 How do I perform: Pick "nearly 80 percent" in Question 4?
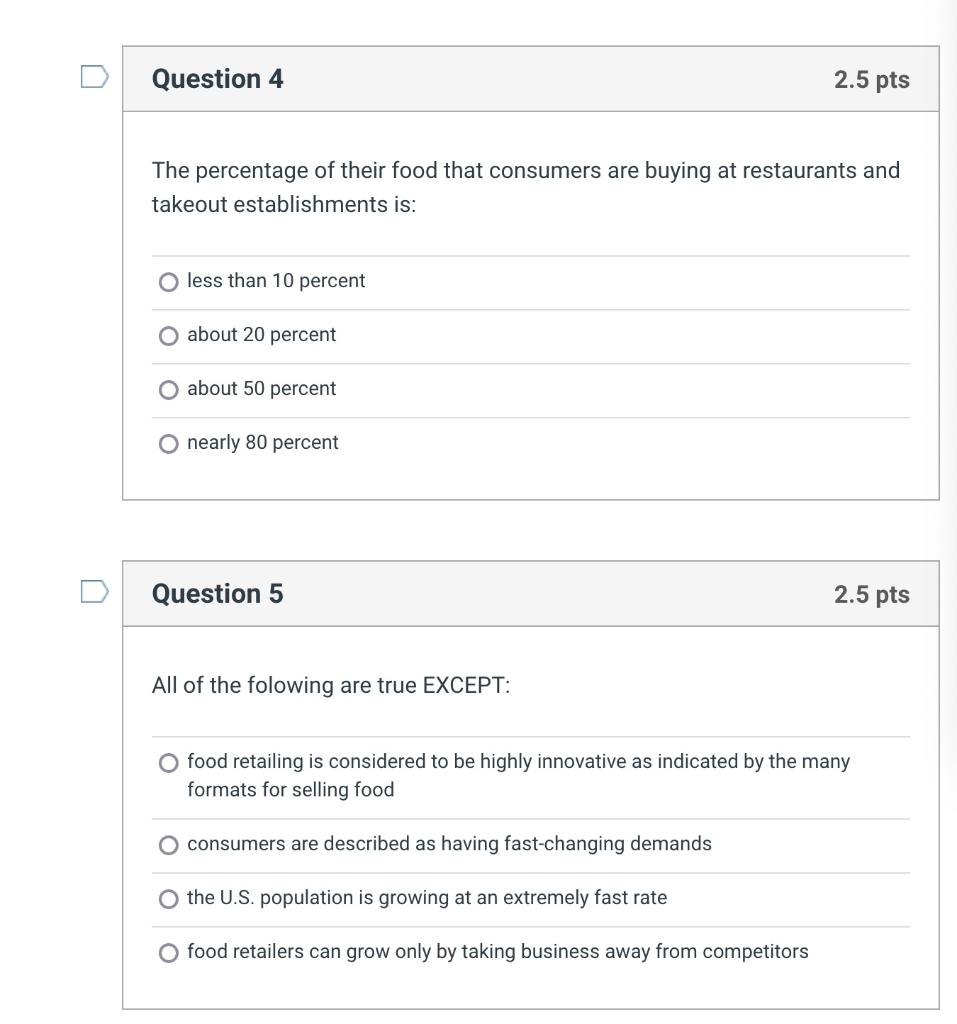[168, 443]
